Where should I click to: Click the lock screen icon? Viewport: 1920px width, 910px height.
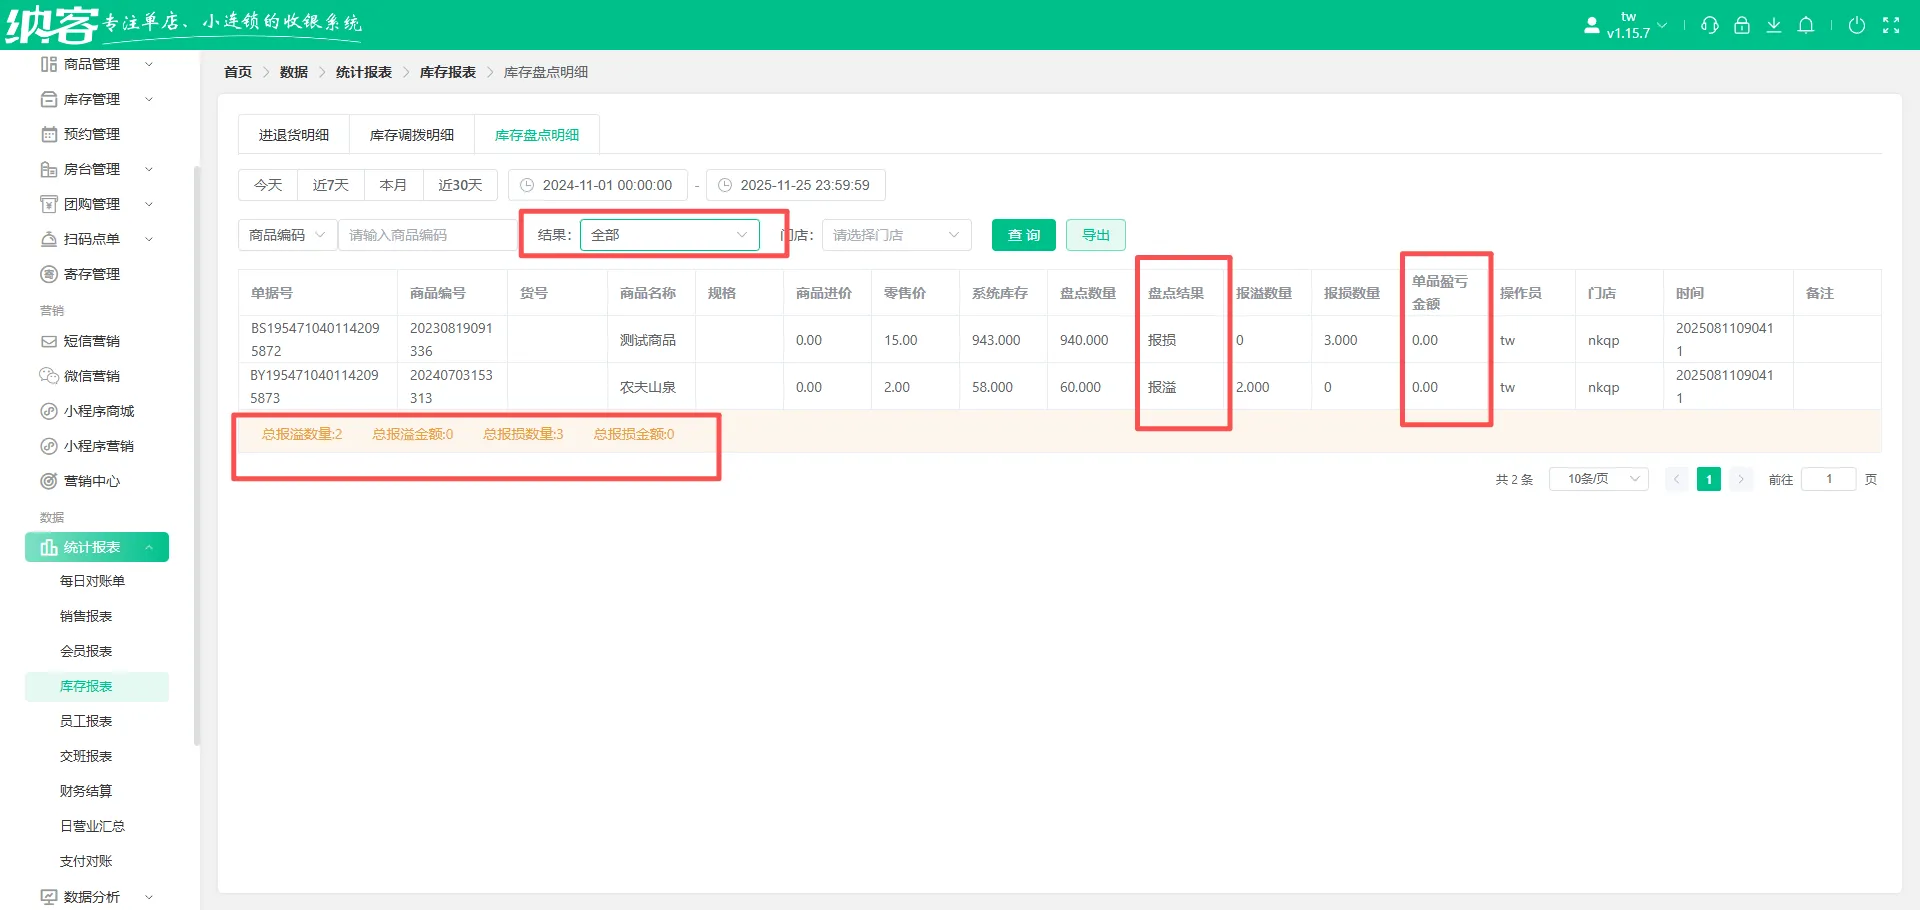pos(1741,25)
